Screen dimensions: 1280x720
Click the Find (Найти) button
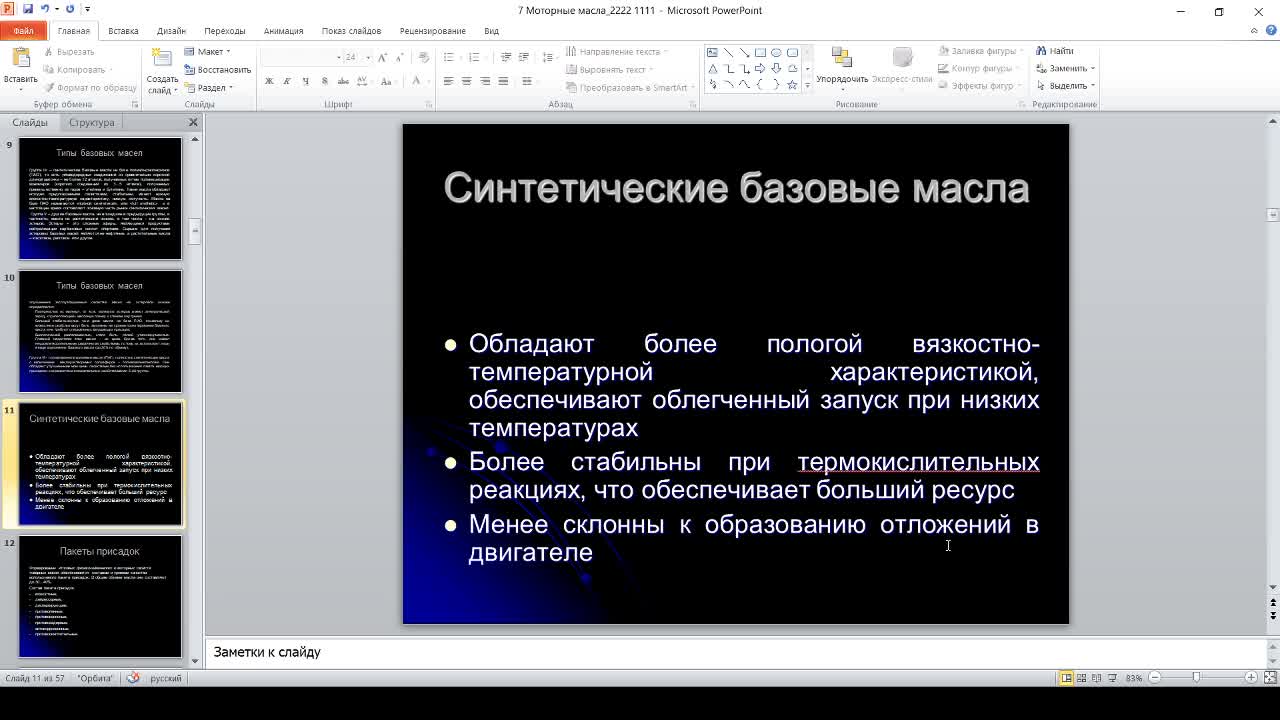[1055, 51]
